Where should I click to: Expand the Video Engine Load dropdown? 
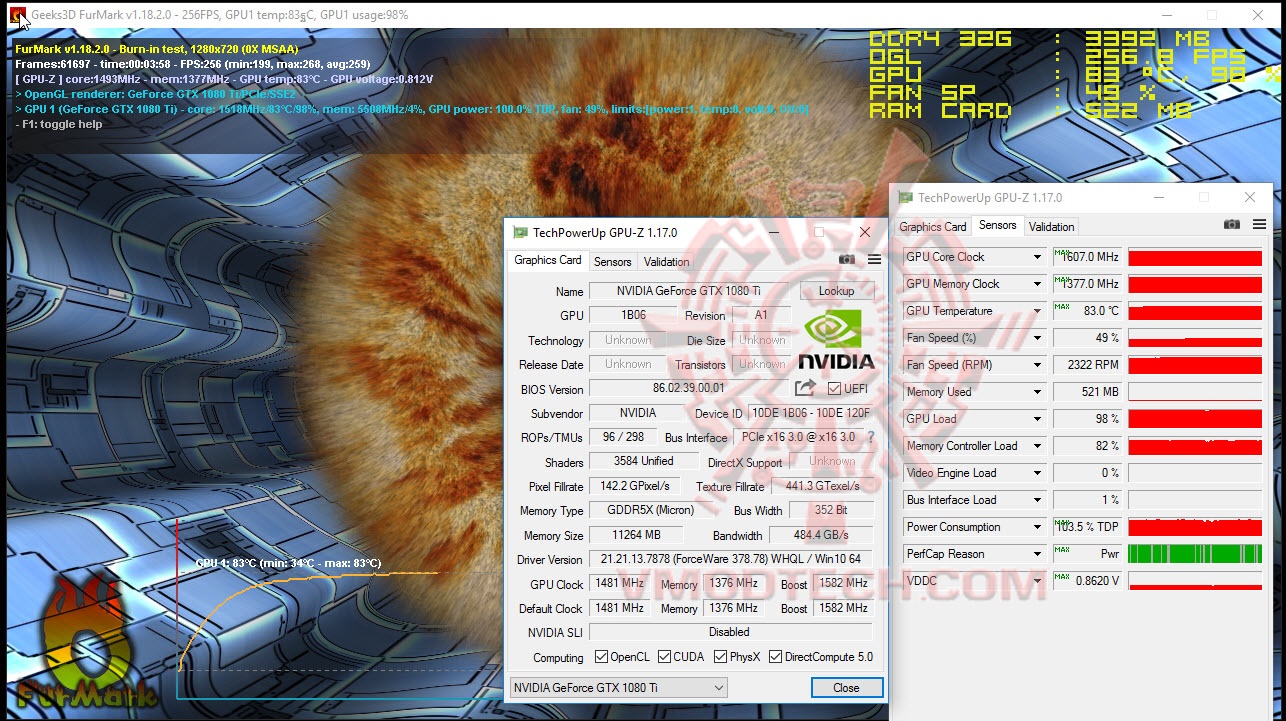click(1037, 473)
